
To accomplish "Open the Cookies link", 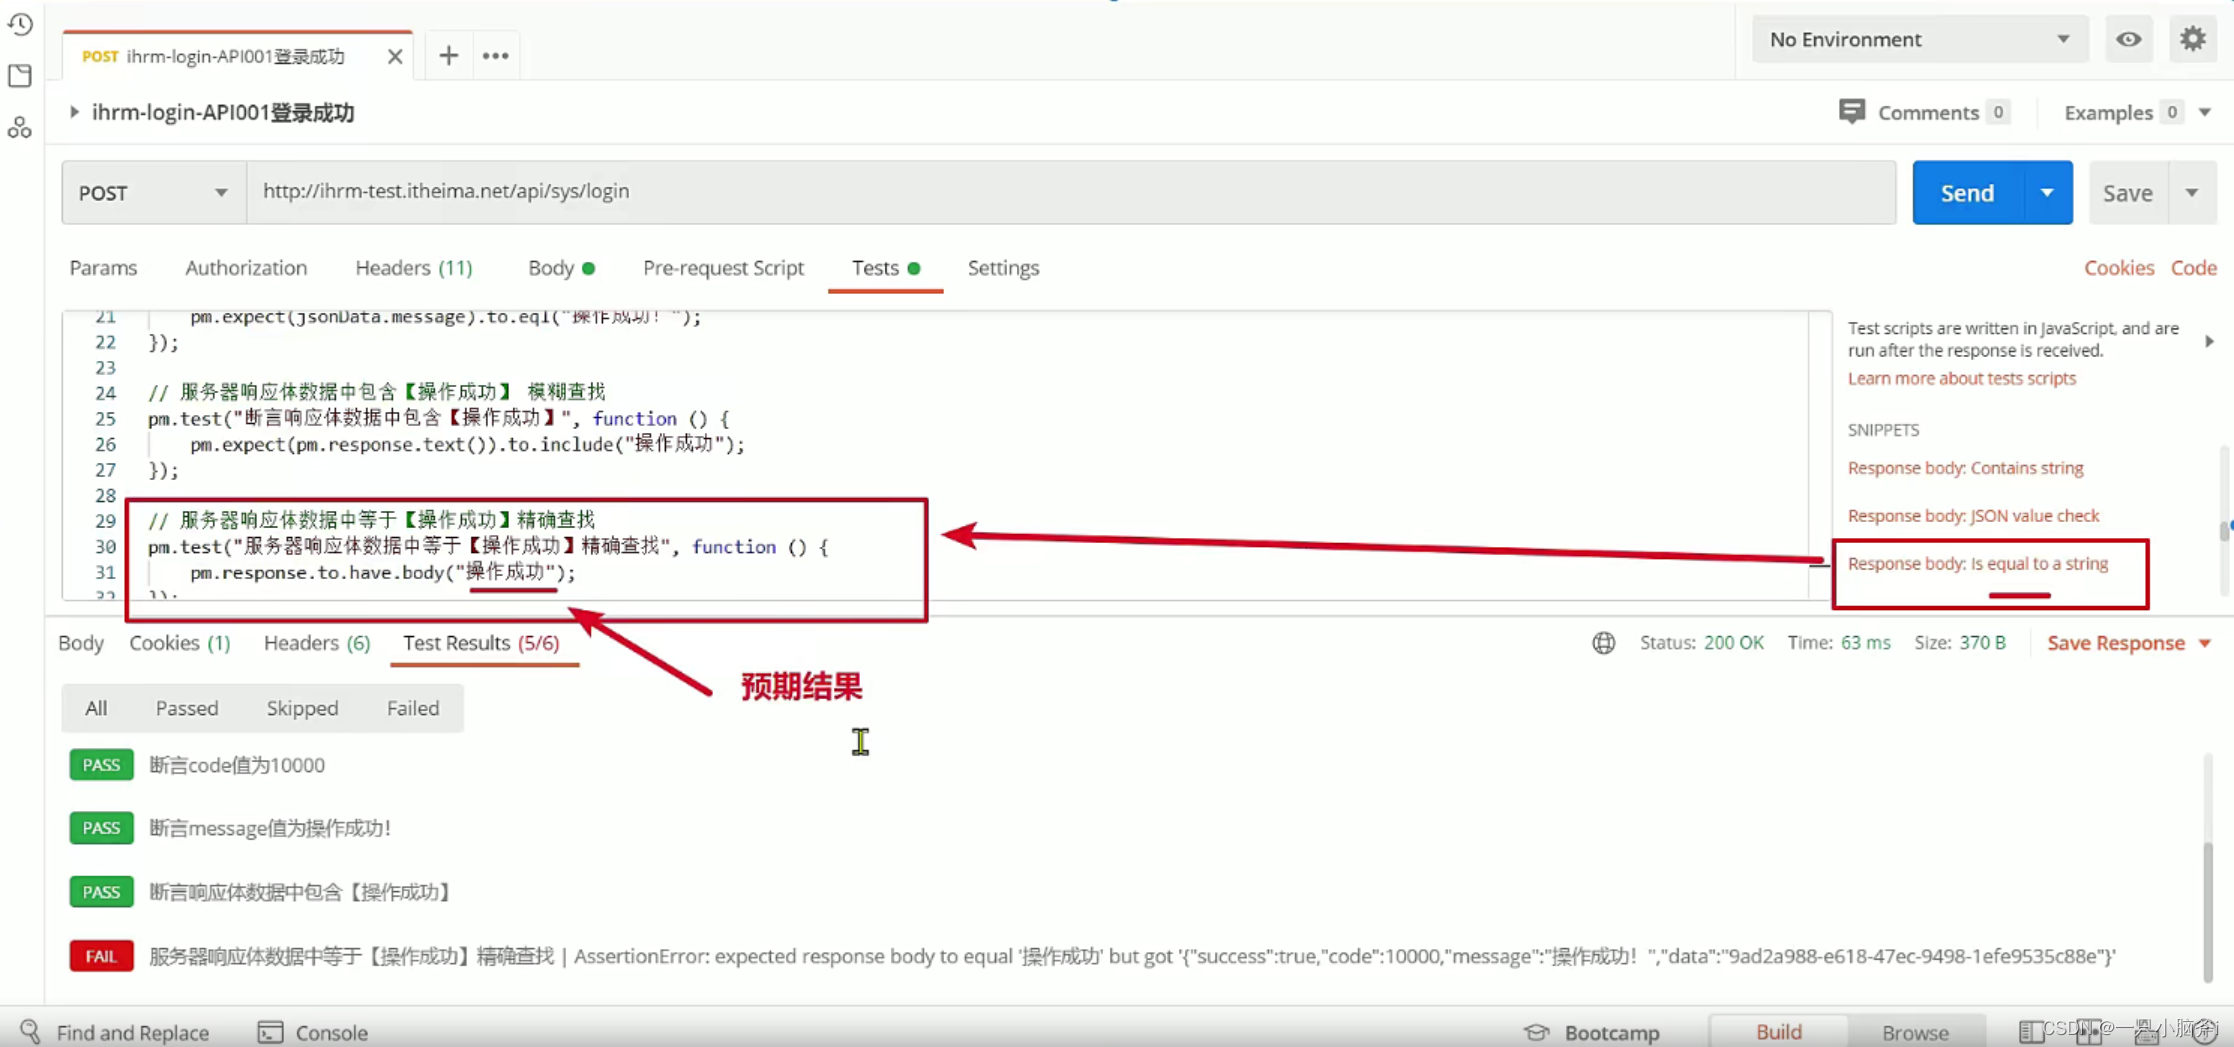I will (x=2118, y=268).
